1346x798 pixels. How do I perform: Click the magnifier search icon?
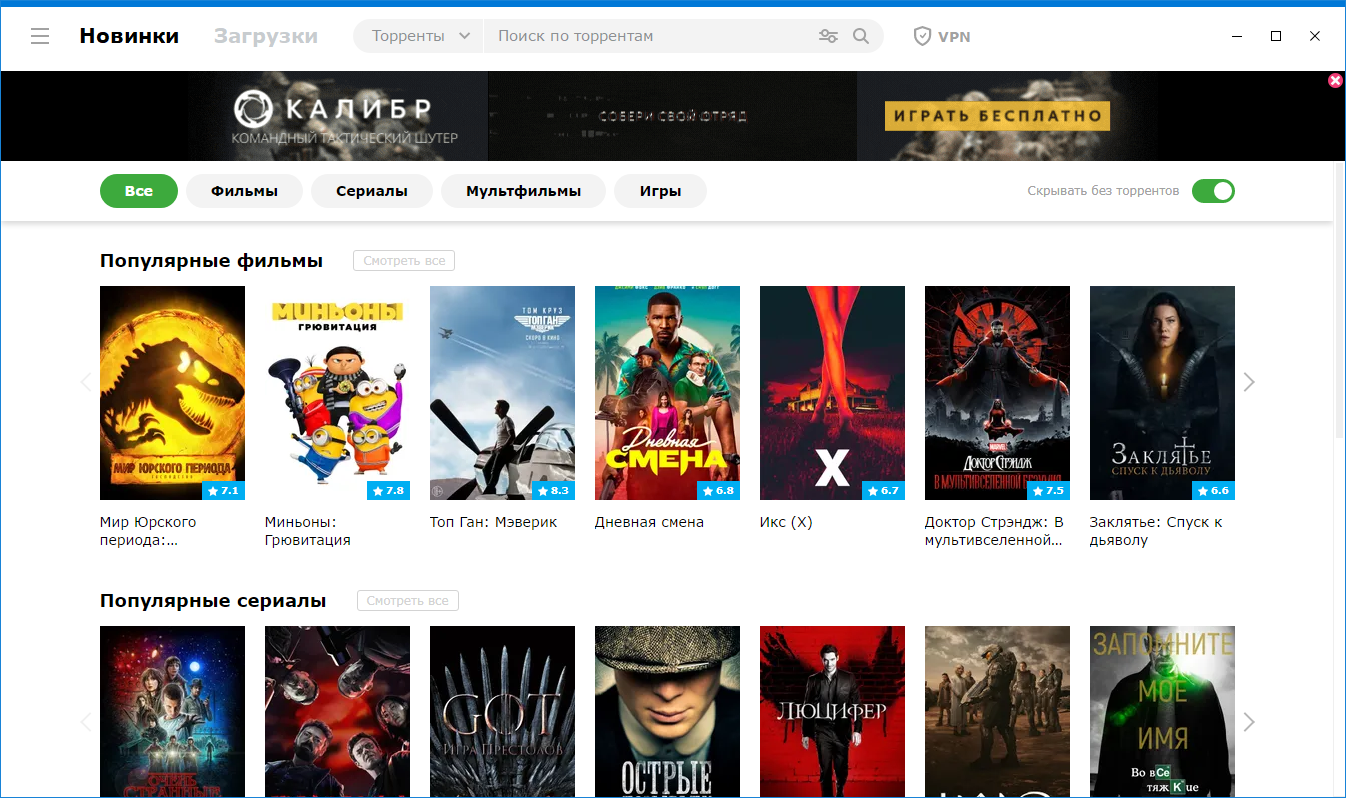point(861,36)
